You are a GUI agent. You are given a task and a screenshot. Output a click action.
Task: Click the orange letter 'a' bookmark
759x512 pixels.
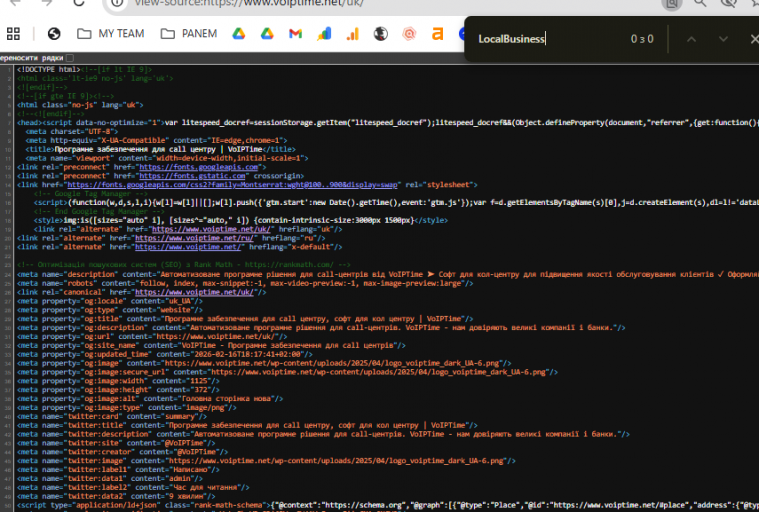coord(437,33)
